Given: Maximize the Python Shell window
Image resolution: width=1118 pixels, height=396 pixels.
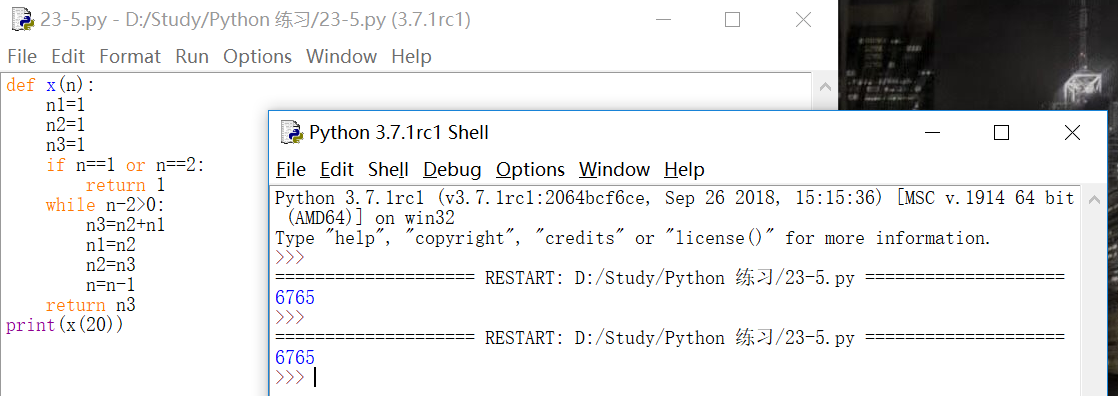Looking at the screenshot, I should pyautogui.click(x=1001, y=132).
